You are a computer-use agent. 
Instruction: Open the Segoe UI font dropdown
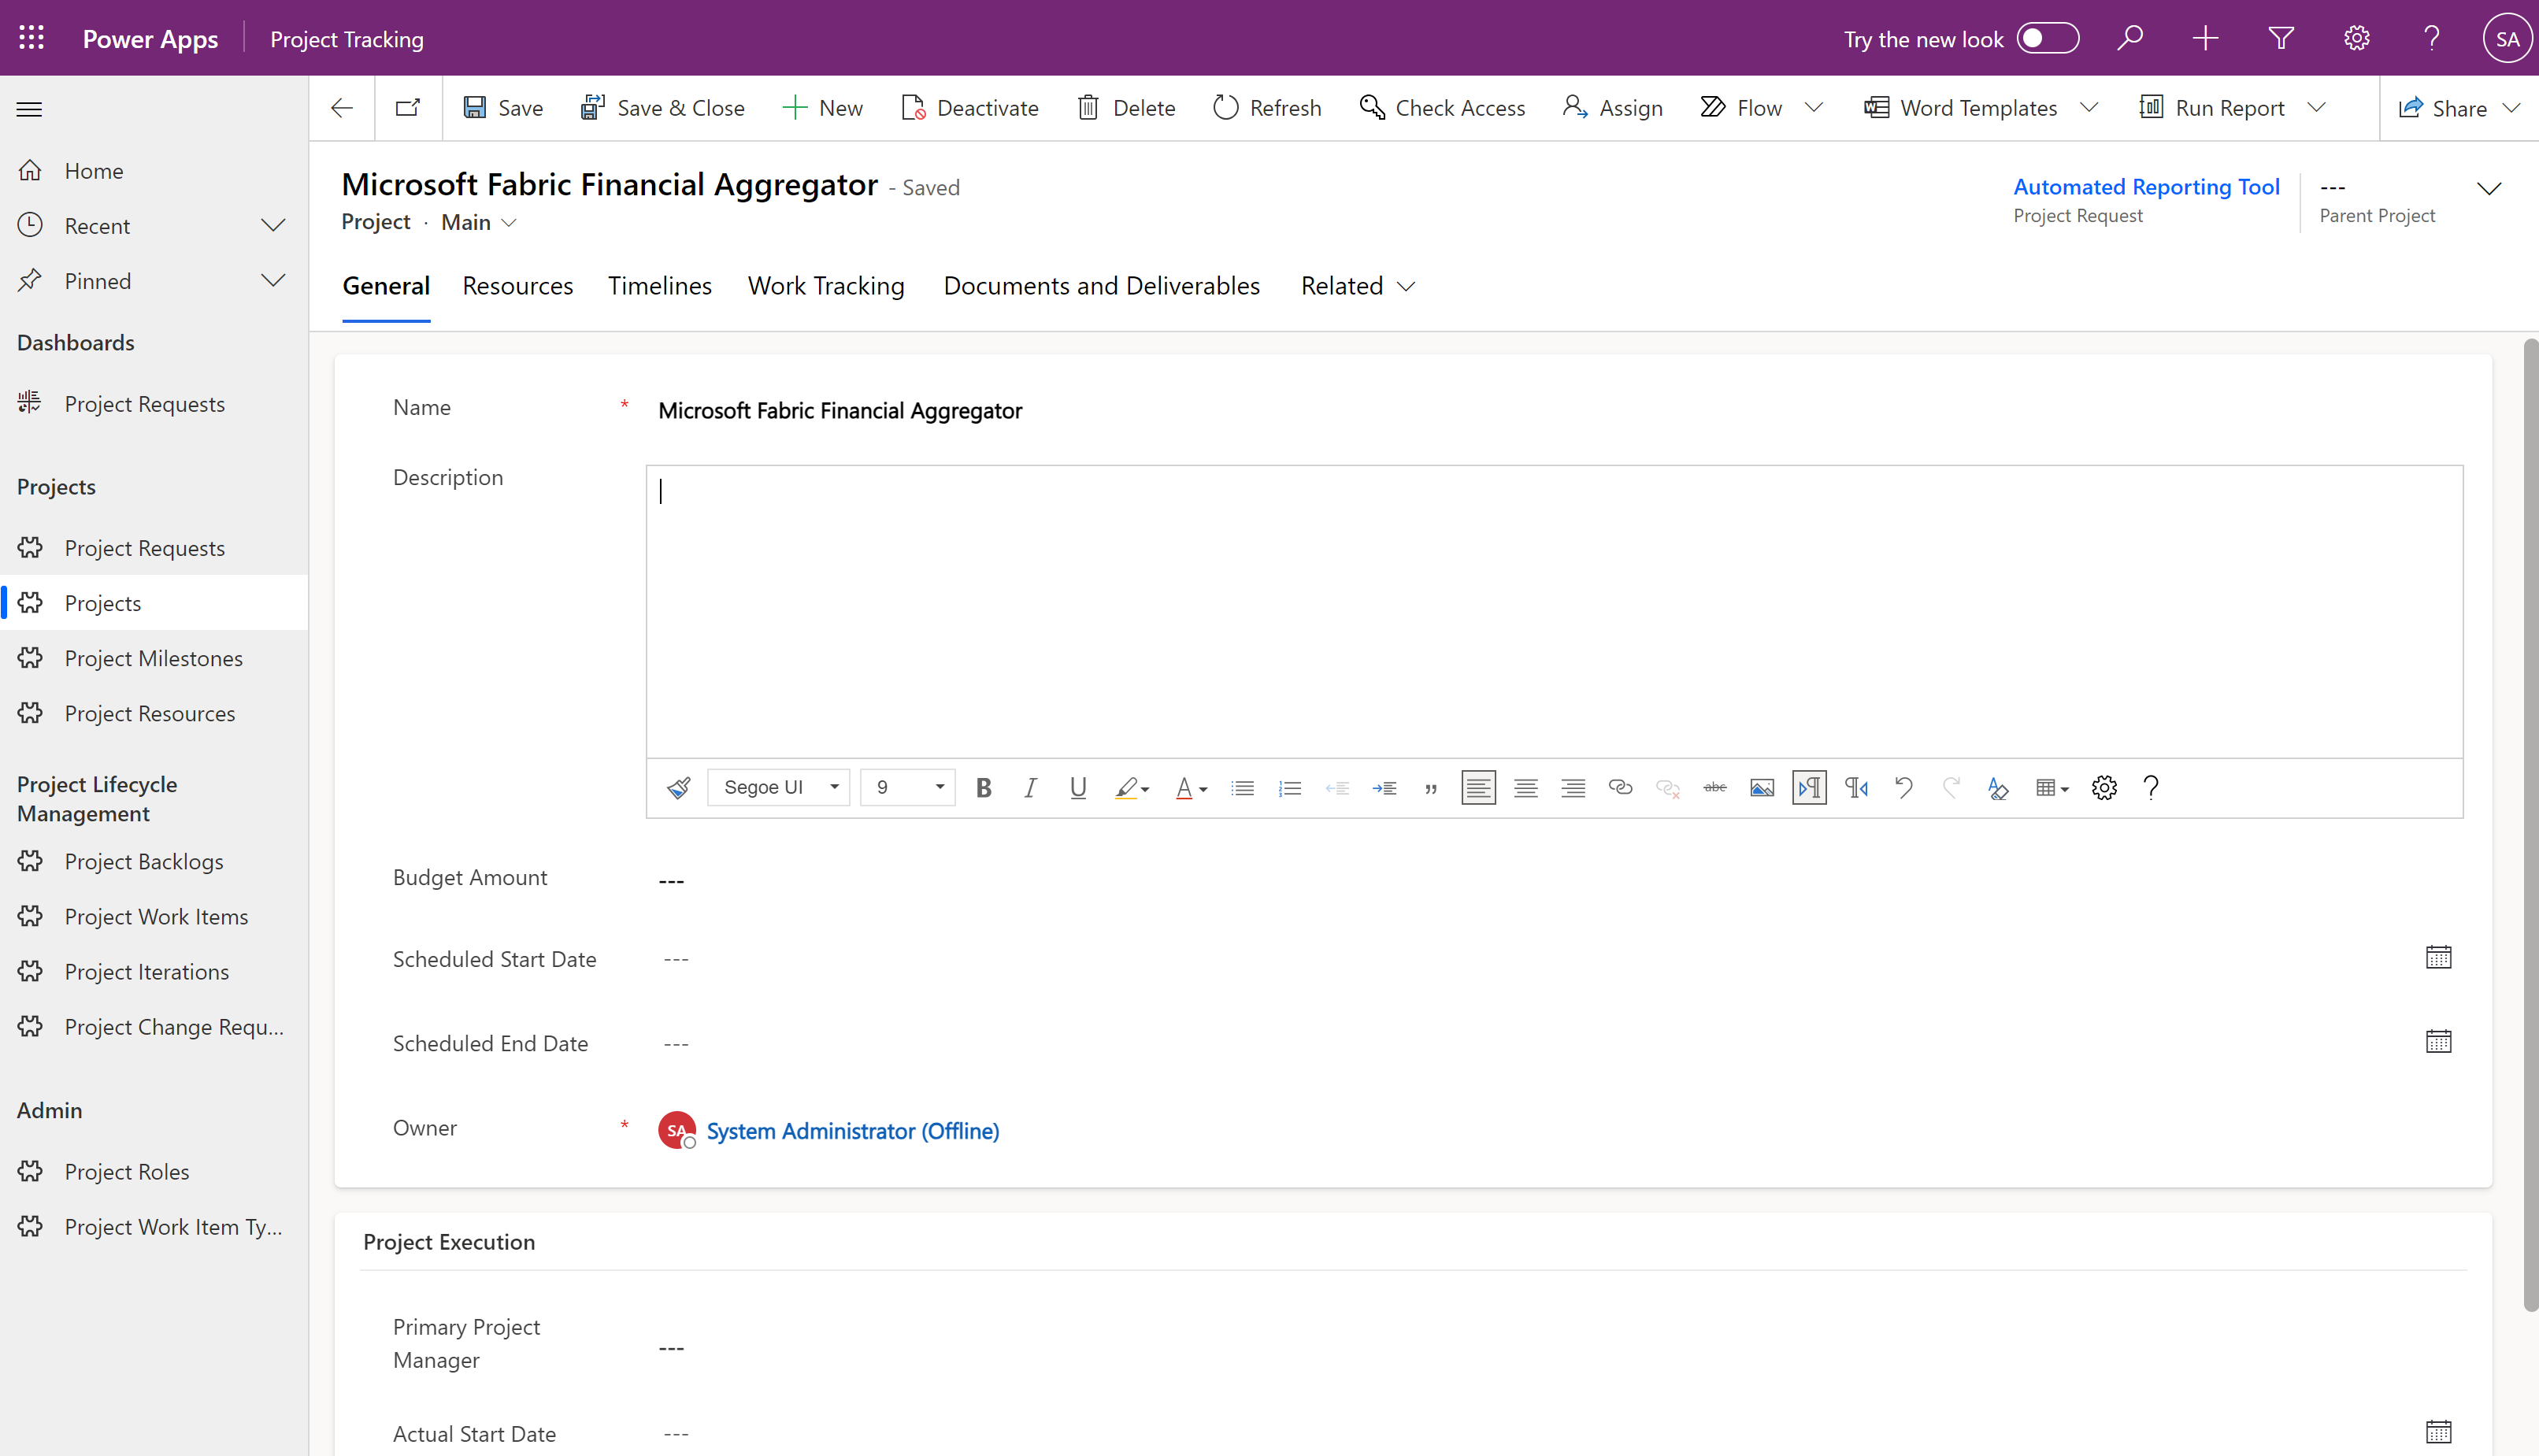pos(779,788)
